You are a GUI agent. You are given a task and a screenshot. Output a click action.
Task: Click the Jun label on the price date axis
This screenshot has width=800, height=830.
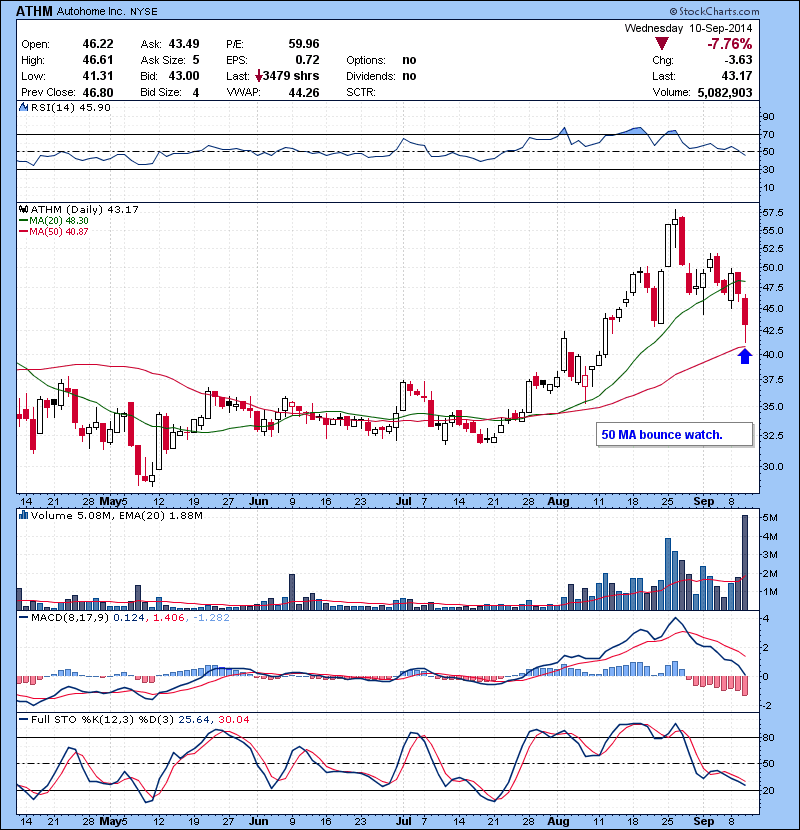click(x=258, y=501)
